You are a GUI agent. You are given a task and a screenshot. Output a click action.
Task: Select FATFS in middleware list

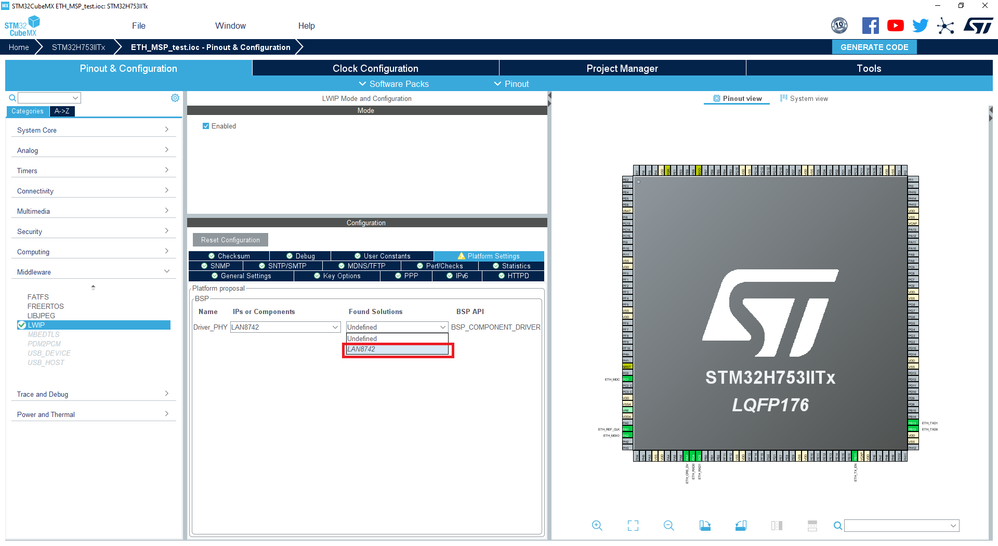tap(38, 297)
